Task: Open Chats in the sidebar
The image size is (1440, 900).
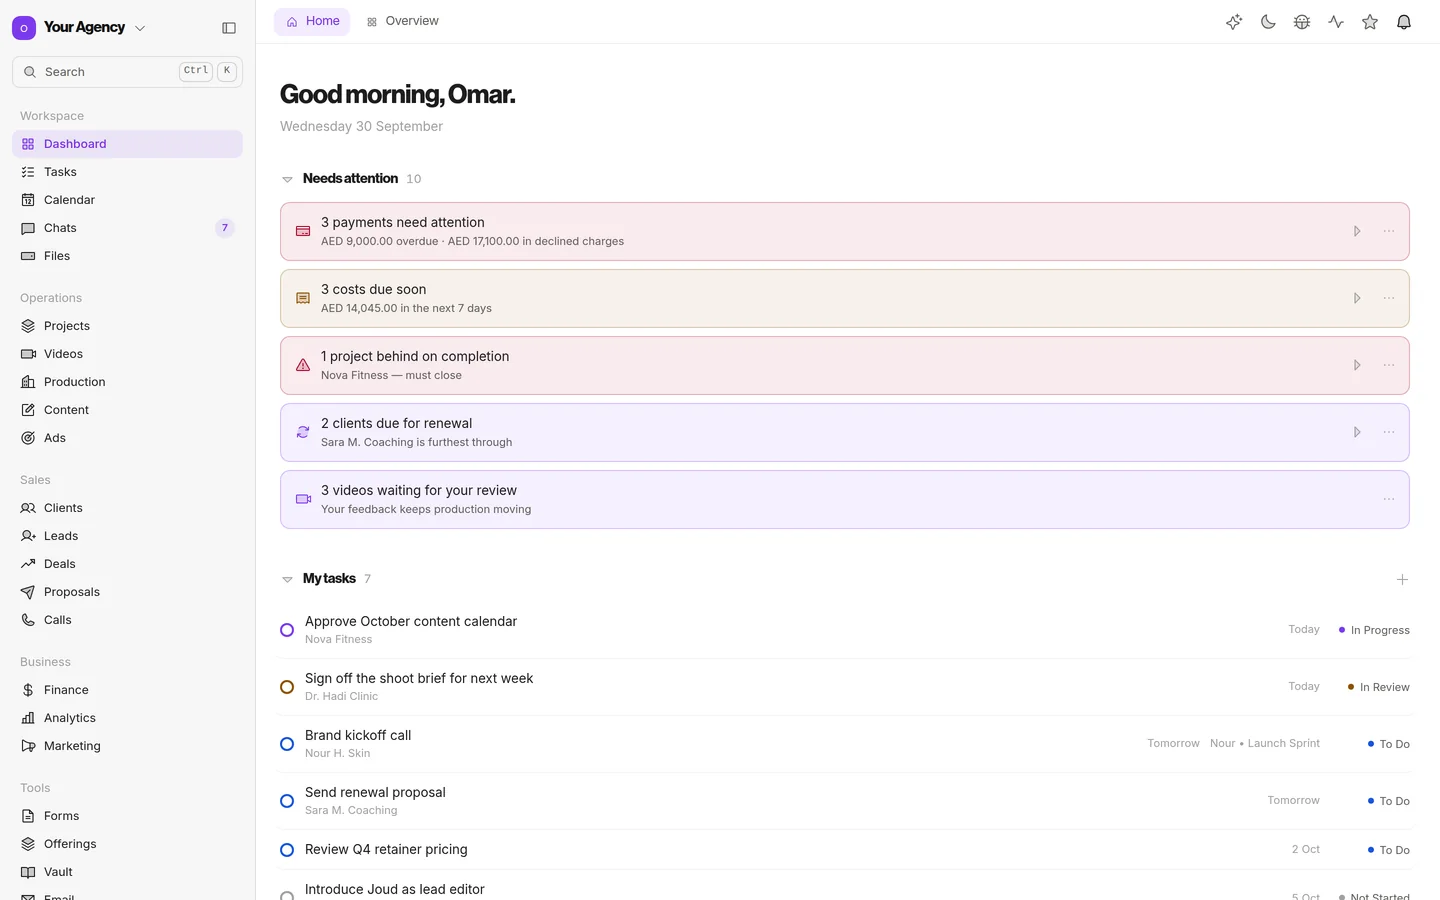Action: click(127, 228)
